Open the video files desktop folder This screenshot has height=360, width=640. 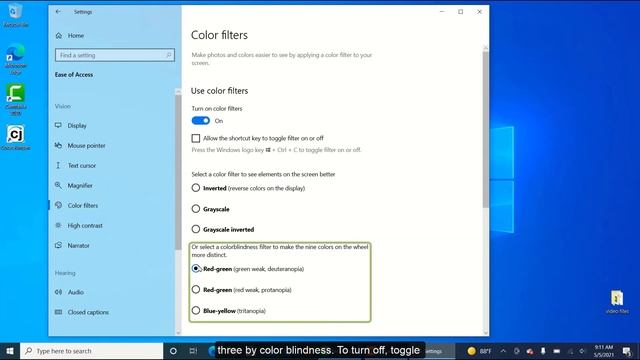[x=617, y=302]
